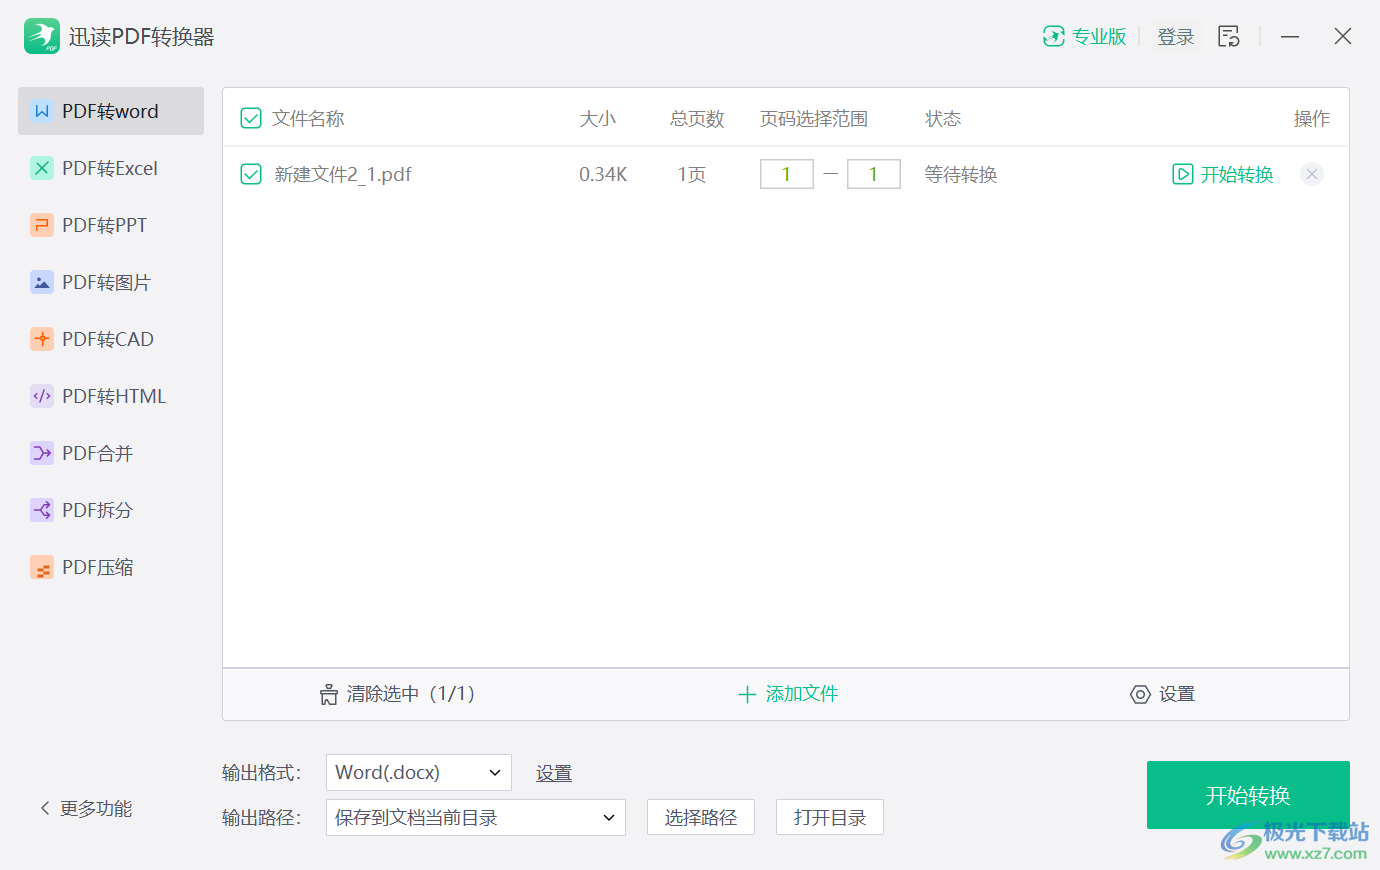Click the 页码选择范围 column header

click(814, 119)
